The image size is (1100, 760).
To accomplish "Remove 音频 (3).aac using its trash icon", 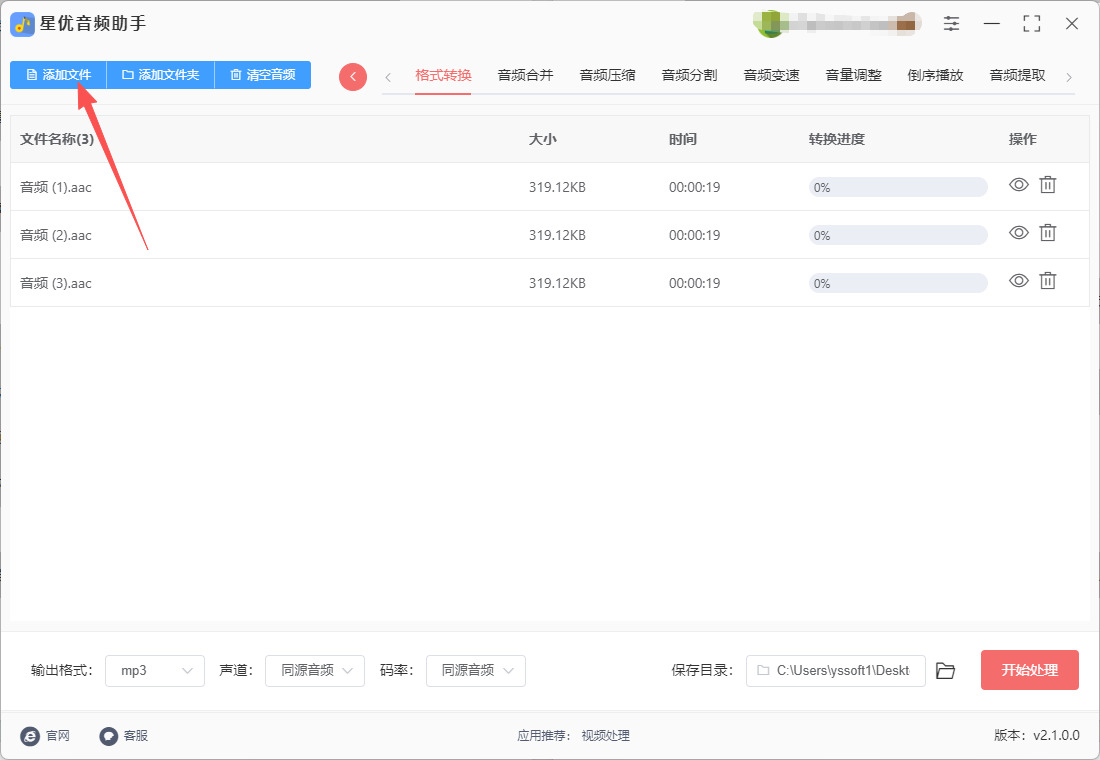I will point(1047,281).
